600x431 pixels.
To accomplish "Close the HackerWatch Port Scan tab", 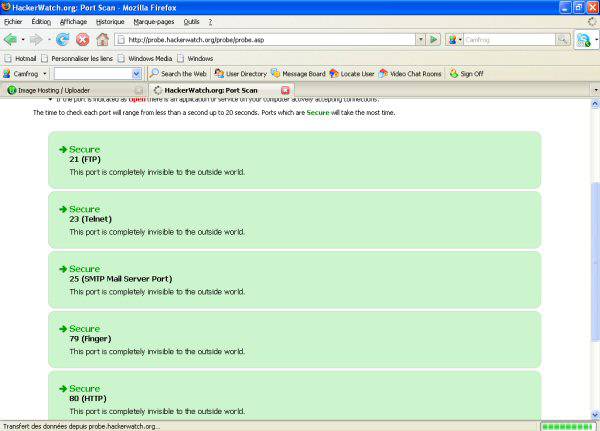I will [285, 90].
